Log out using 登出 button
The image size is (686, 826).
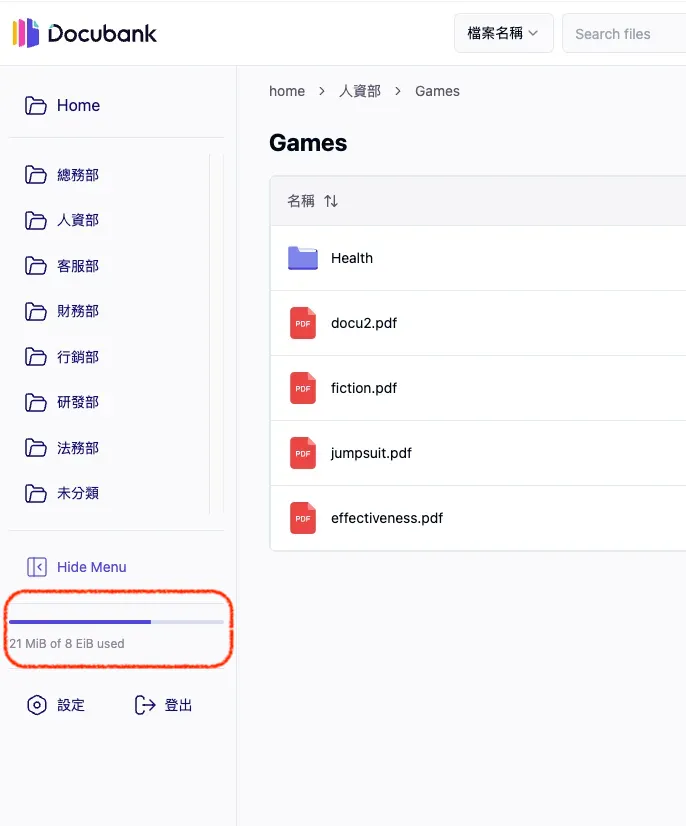click(x=163, y=705)
